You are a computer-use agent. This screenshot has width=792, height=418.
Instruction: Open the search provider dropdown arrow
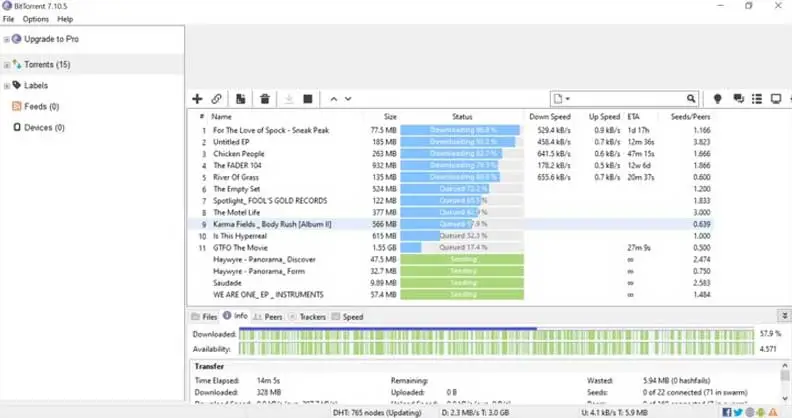pos(568,99)
